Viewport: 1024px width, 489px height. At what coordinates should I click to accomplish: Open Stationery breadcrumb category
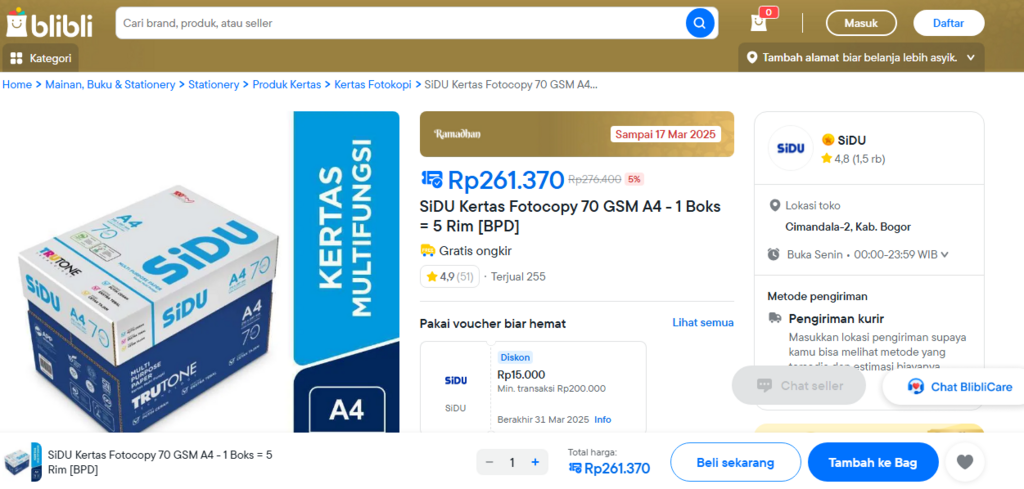[x=214, y=85]
